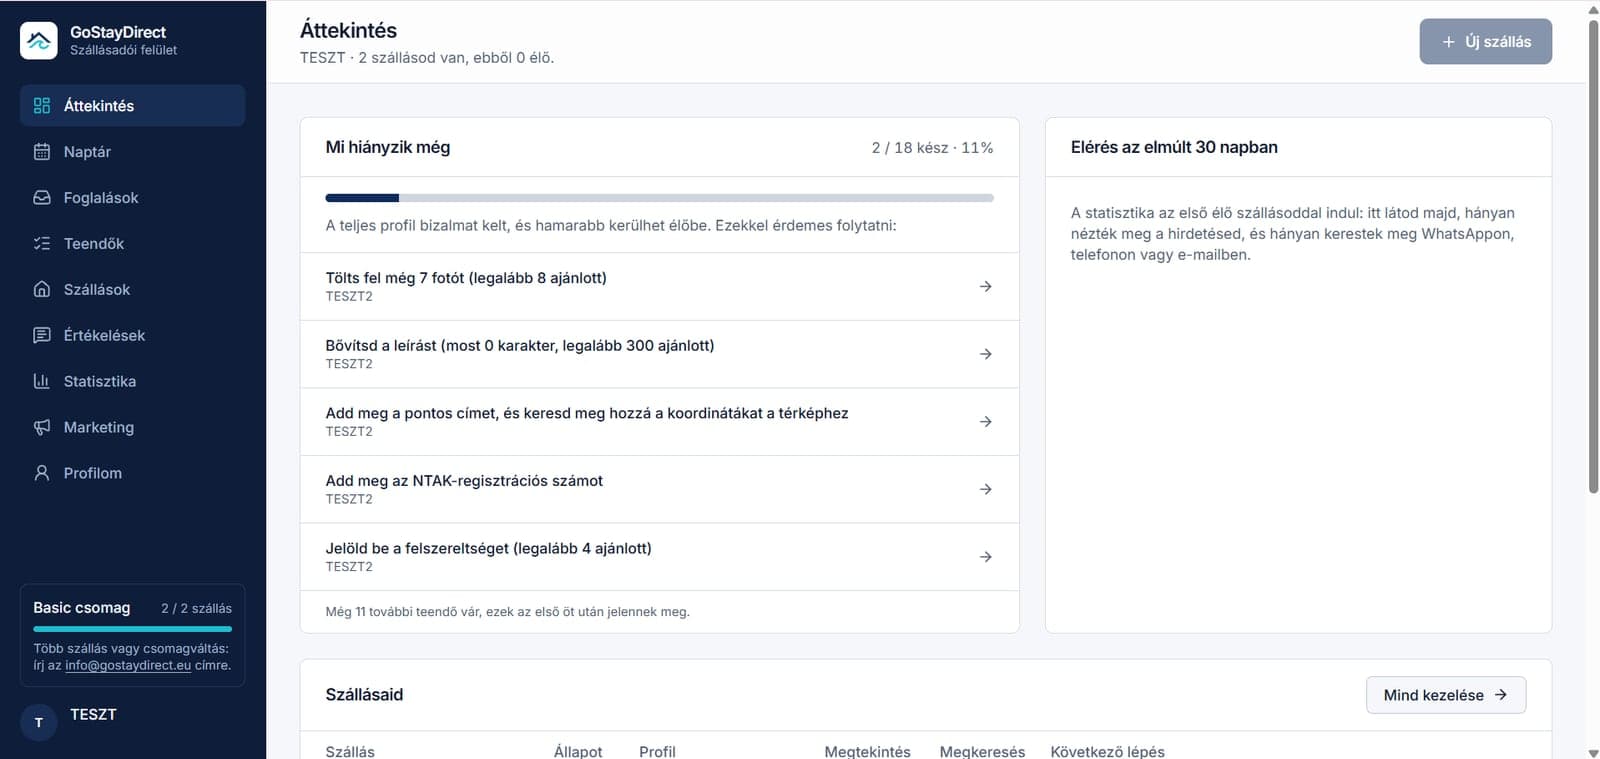Open the info@gostaydirect.eu email link
This screenshot has height=759, width=1600.
[x=128, y=666]
